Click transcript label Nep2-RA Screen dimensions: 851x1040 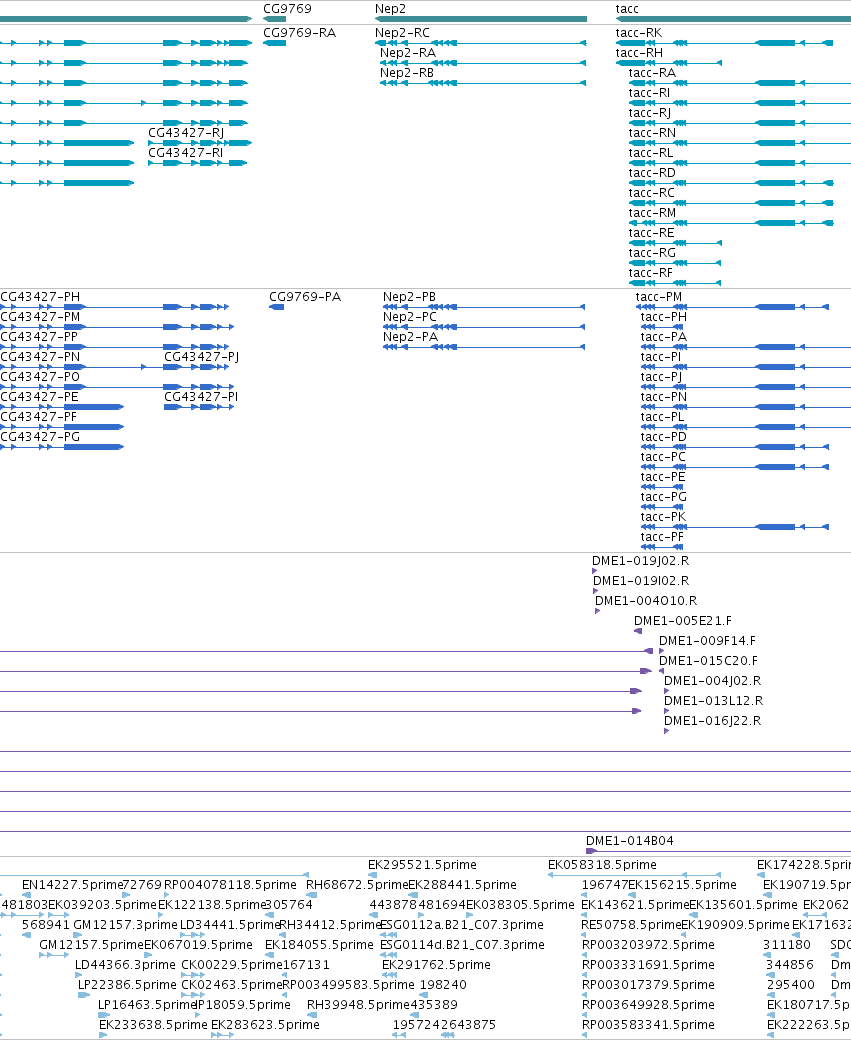click(408, 52)
